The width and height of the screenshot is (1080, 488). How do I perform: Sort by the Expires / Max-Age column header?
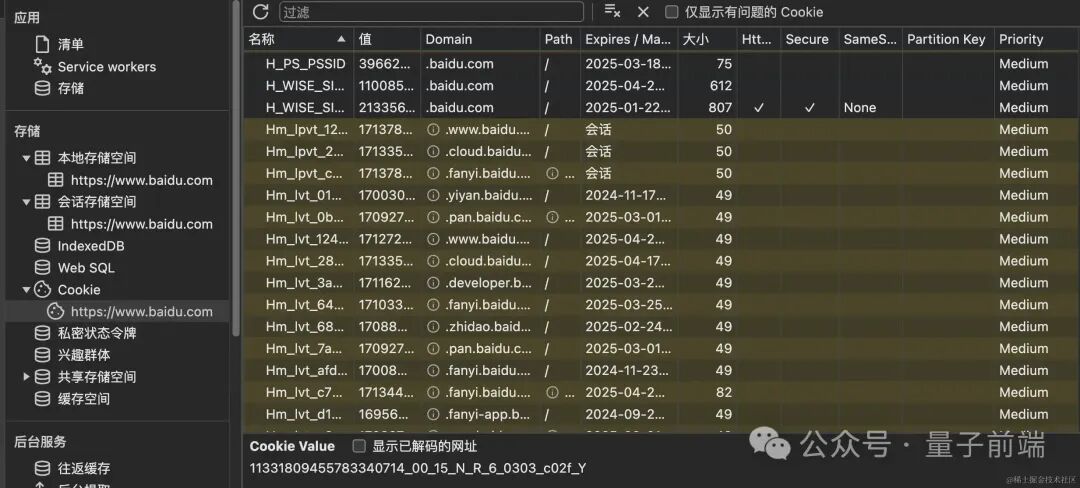(629, 39)
